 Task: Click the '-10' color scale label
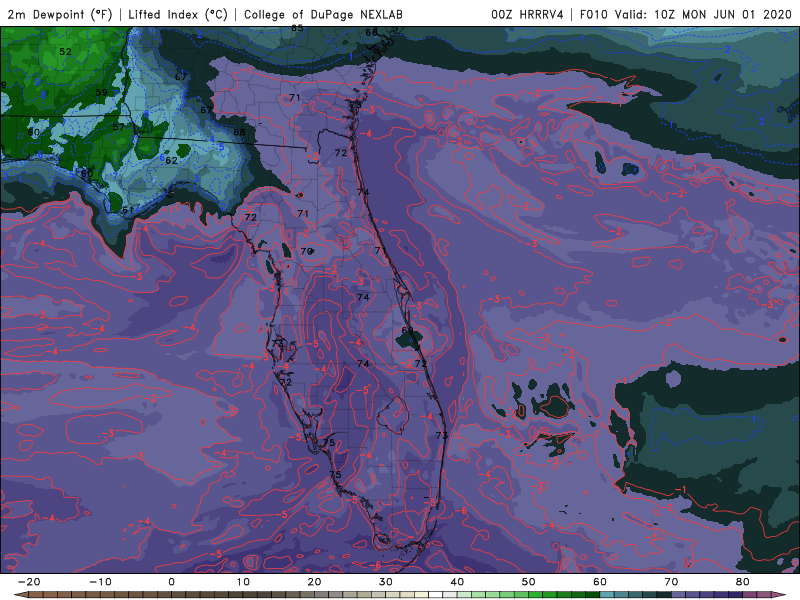[x=100, y=582]
